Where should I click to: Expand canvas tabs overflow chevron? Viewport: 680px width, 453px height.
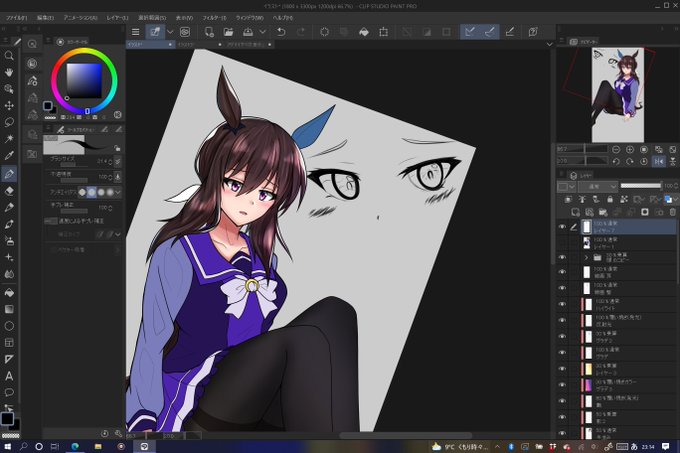(x=549, y=44)
